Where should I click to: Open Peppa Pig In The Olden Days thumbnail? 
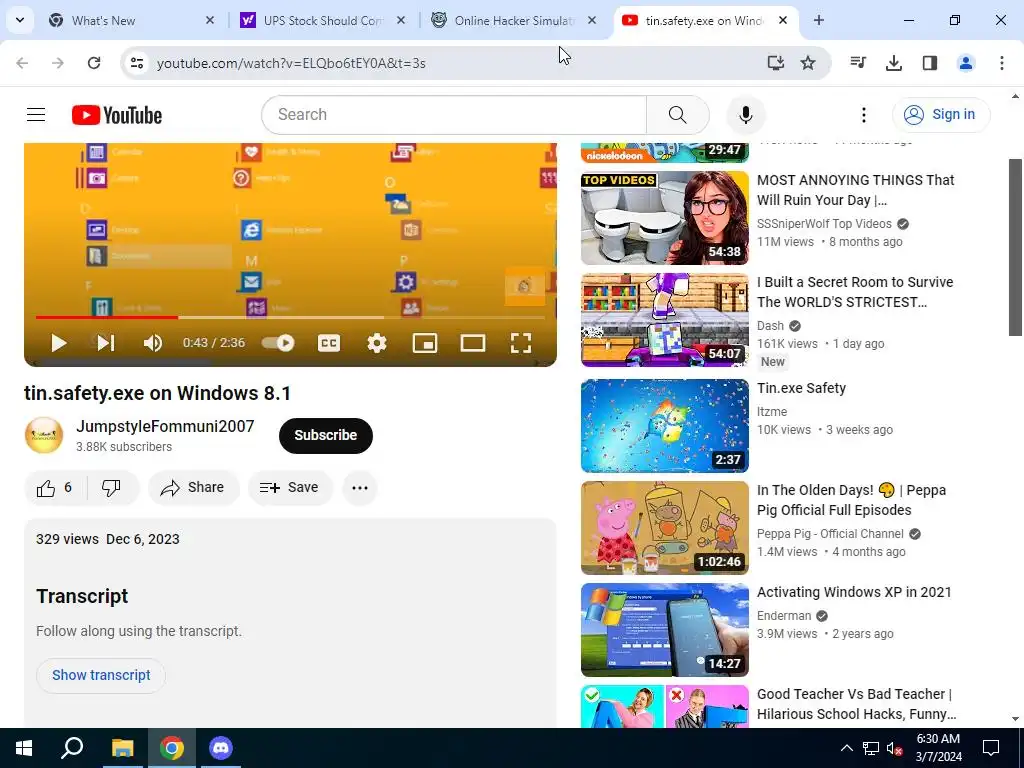pos(665,528)
